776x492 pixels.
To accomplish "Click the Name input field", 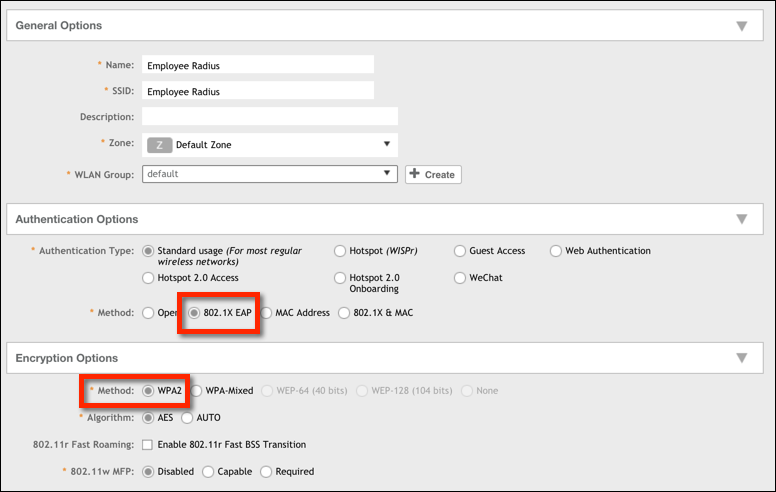I will tap(257, 65).
